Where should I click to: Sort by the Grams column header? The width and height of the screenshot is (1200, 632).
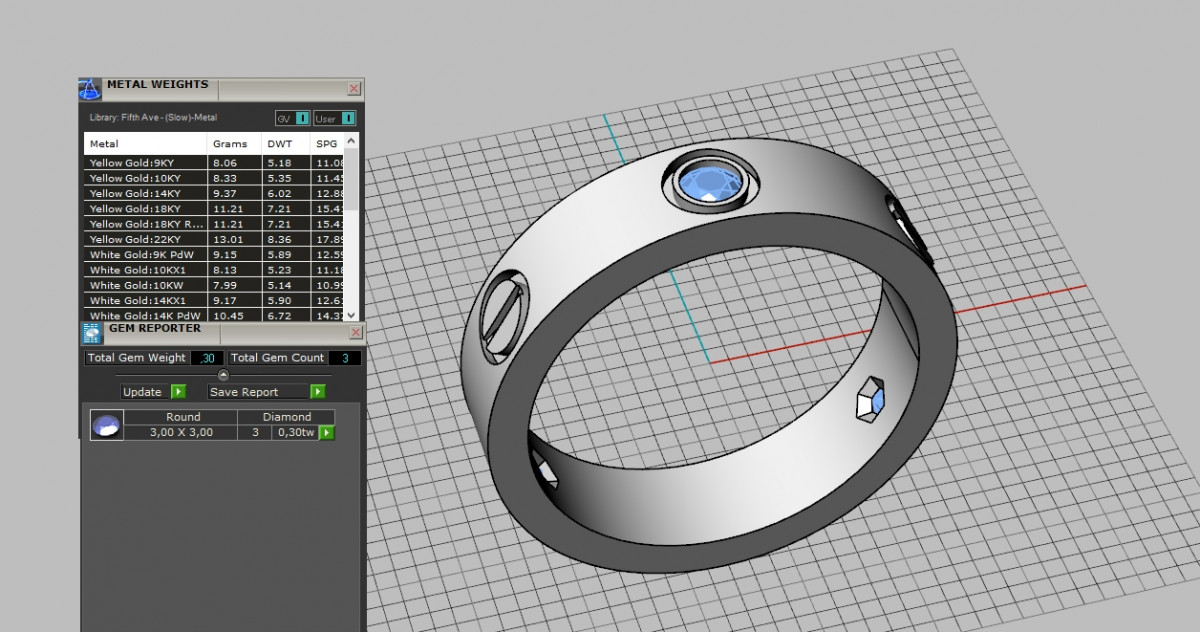[230, 144]
